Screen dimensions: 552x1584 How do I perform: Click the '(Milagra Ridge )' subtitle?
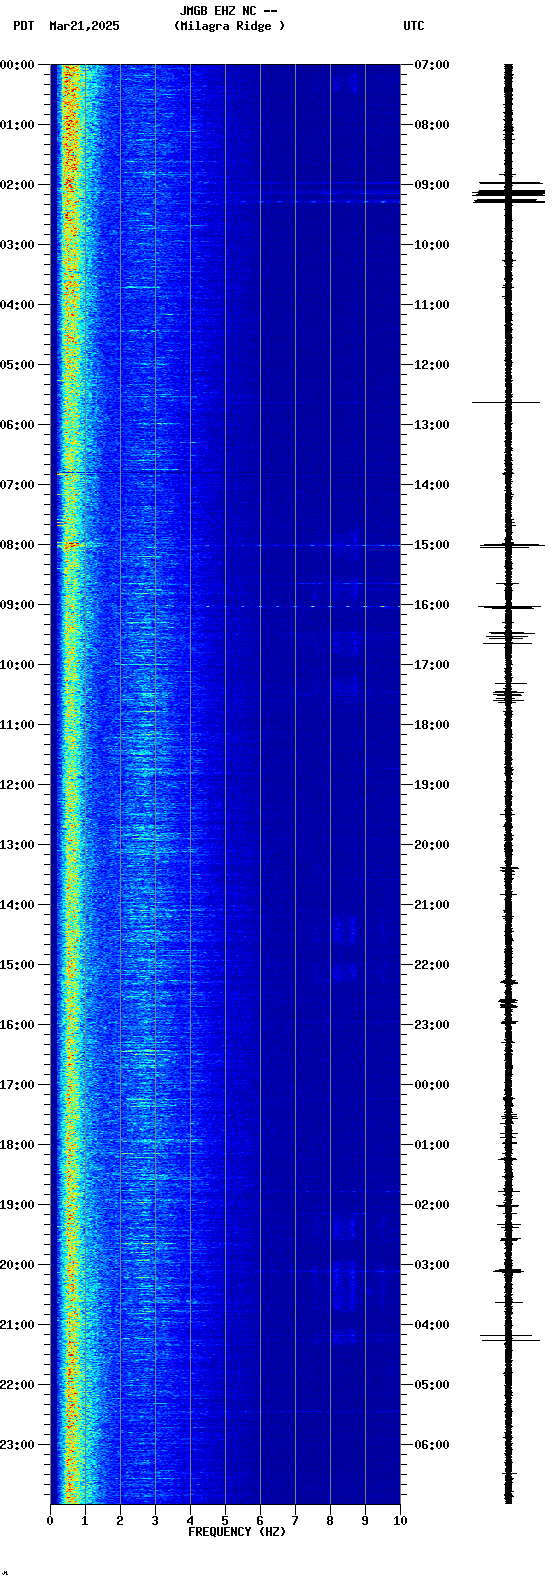tap(229, 26)
